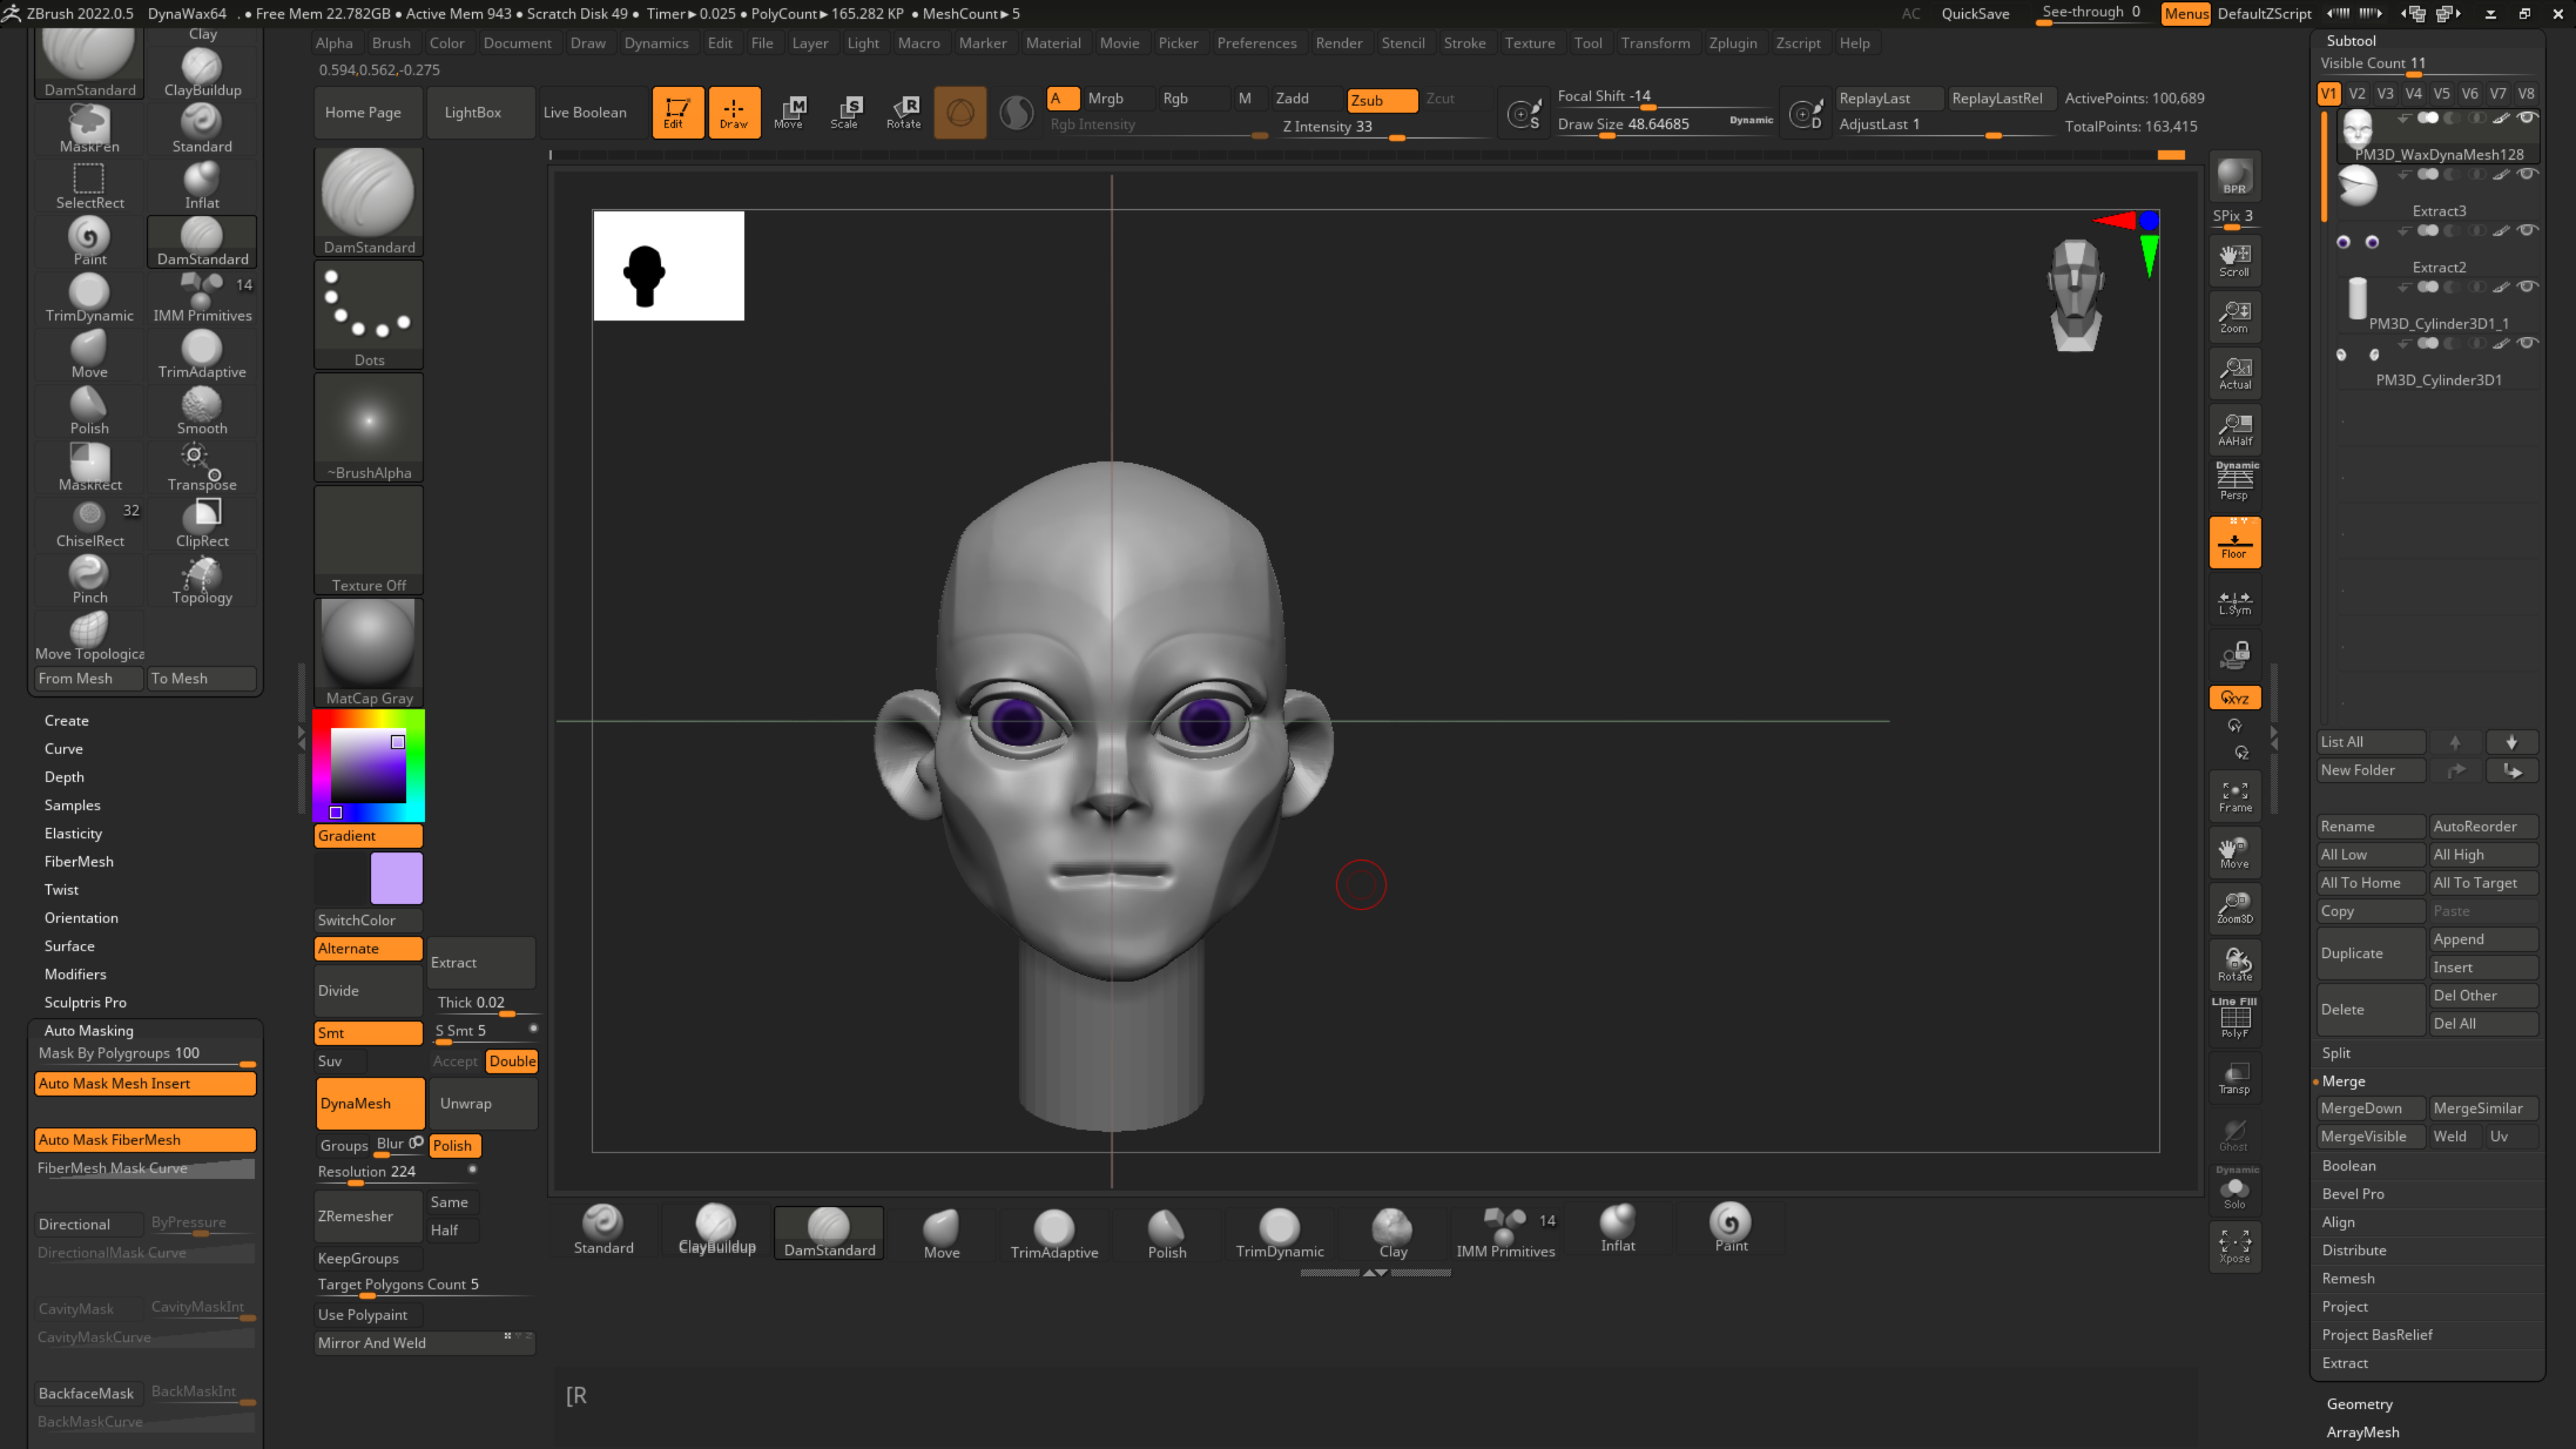2576x1449 pixels.
Task: Collapse the Auto Masking section
Action: [x=88, y=1030]
